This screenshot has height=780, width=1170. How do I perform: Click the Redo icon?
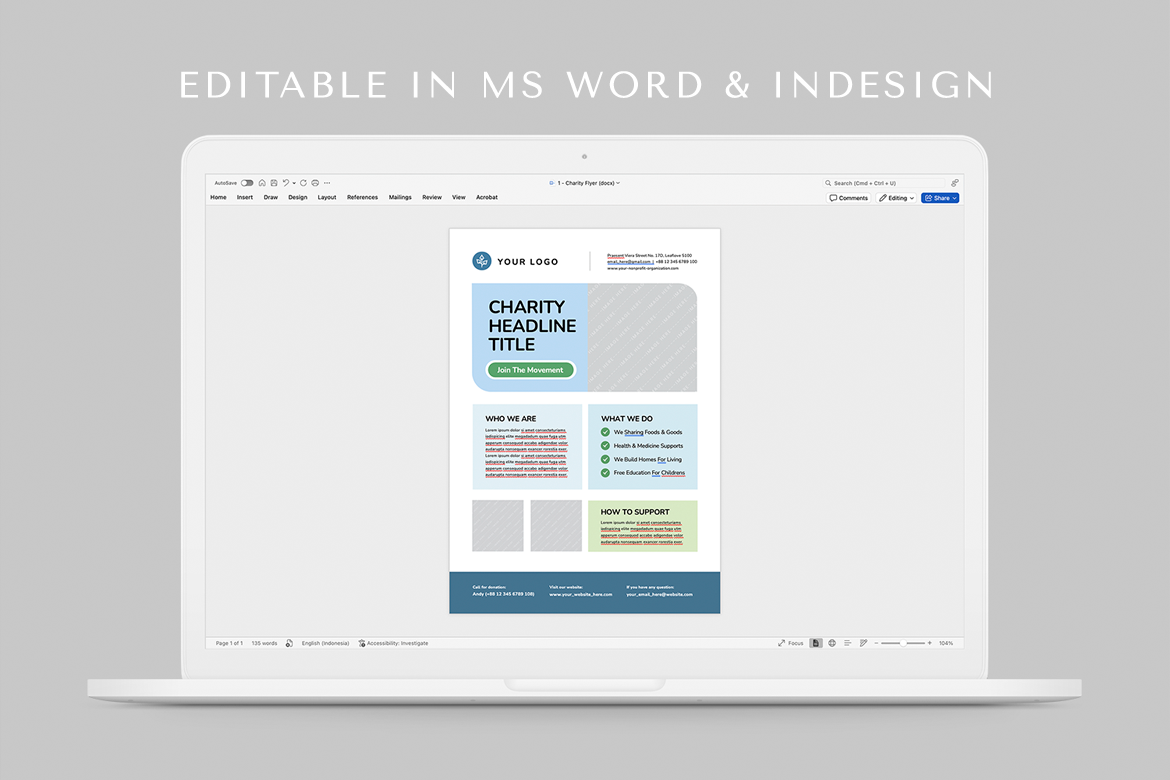(303, 183)
